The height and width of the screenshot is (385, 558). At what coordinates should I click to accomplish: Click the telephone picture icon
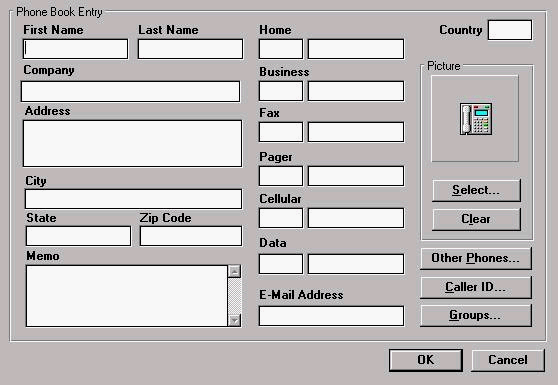pos(475,119)
